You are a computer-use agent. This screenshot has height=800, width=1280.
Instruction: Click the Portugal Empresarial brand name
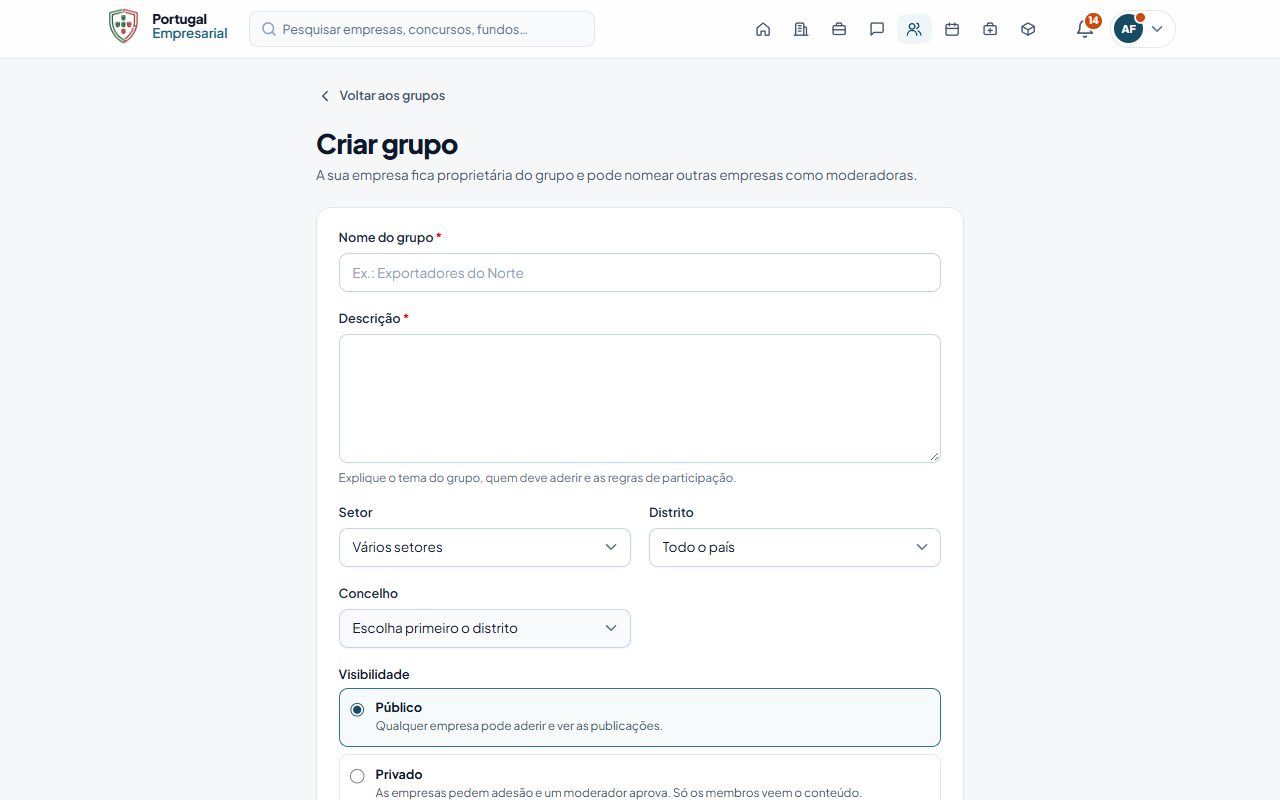click(190, 26)
